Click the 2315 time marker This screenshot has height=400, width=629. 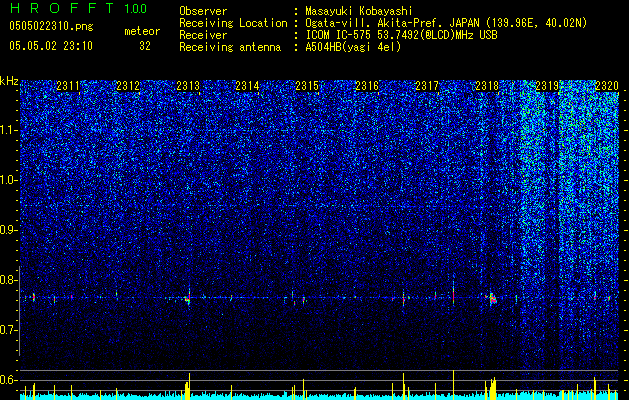tap(307, 85)
